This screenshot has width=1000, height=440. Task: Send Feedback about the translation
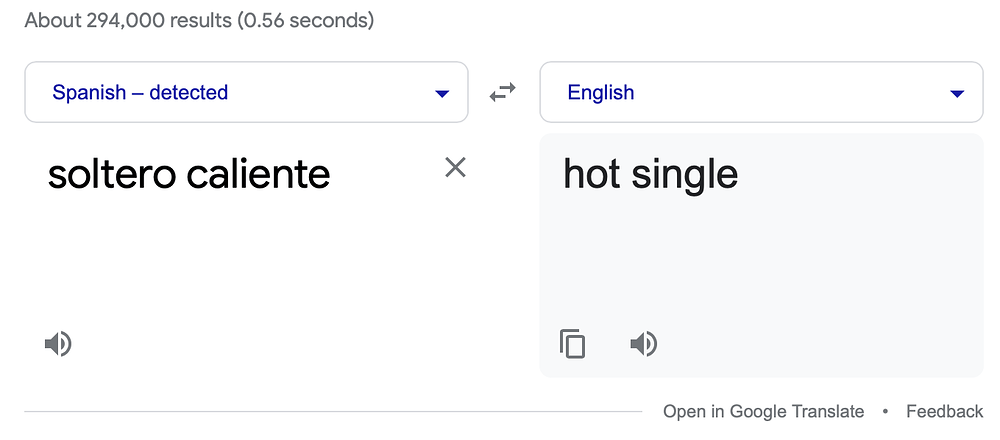[x=945, y=411]
